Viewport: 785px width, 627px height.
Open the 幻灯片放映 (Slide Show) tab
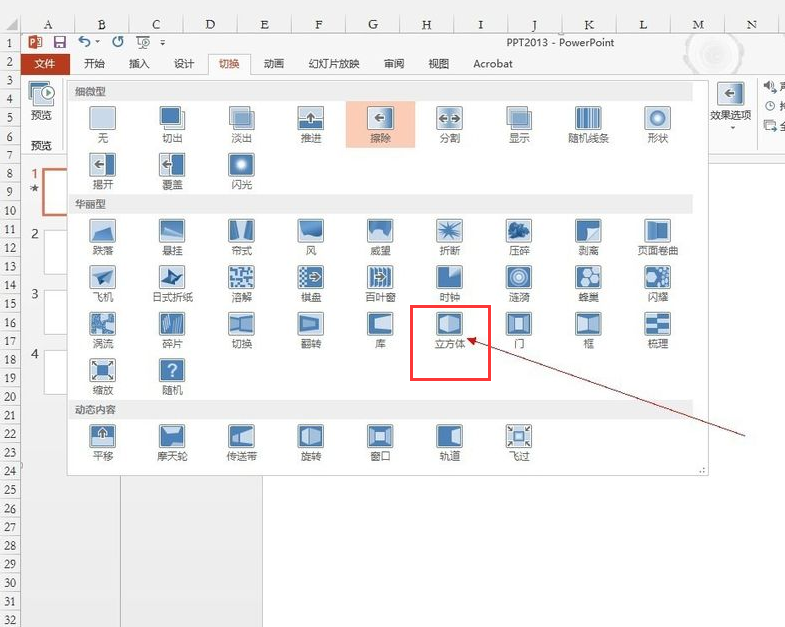[333, 64]
